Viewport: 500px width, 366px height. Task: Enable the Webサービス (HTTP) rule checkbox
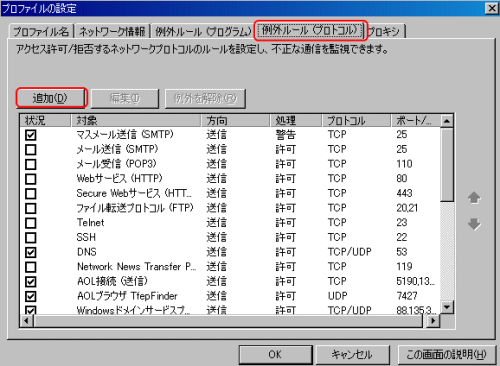coord(31,179)
